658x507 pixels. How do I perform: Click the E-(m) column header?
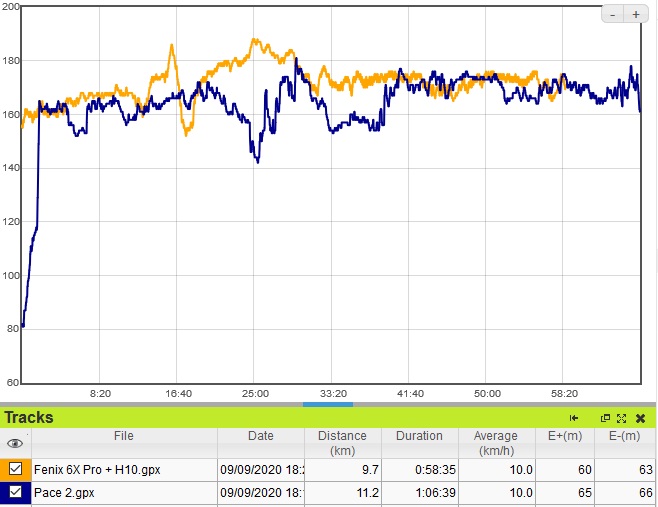point(627,436)
